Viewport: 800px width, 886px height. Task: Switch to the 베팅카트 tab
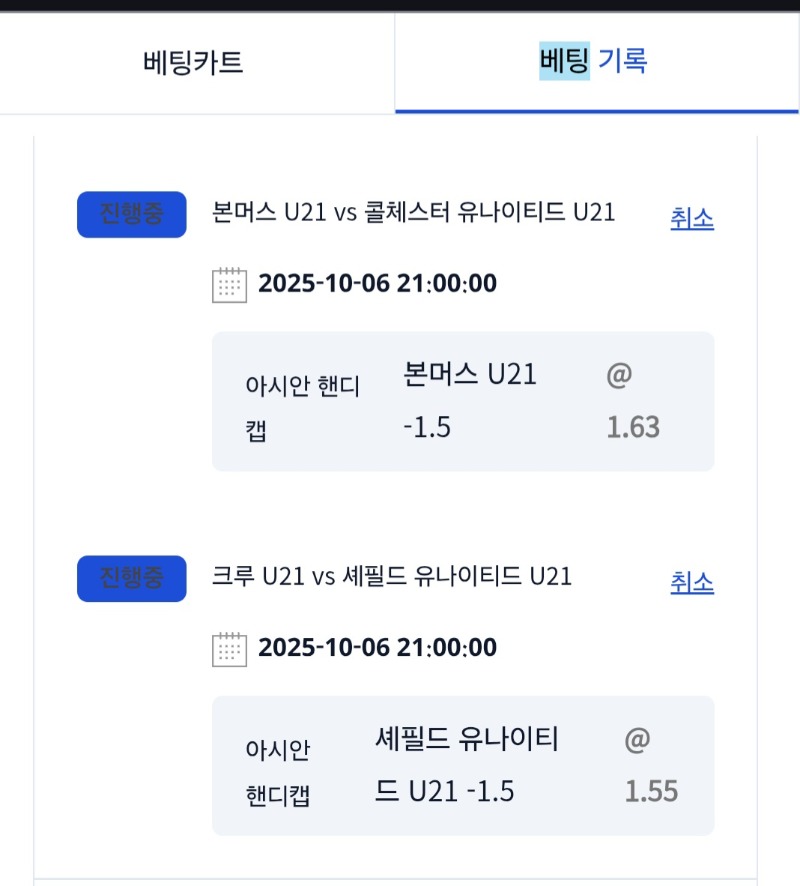193,62
